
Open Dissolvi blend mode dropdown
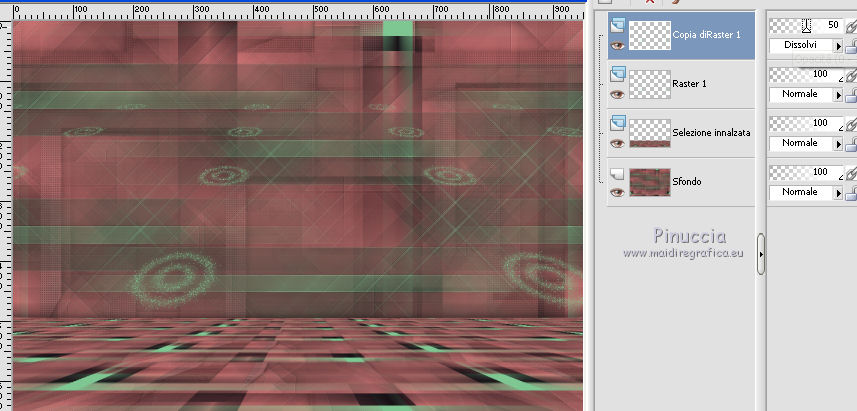click(806, 45)
